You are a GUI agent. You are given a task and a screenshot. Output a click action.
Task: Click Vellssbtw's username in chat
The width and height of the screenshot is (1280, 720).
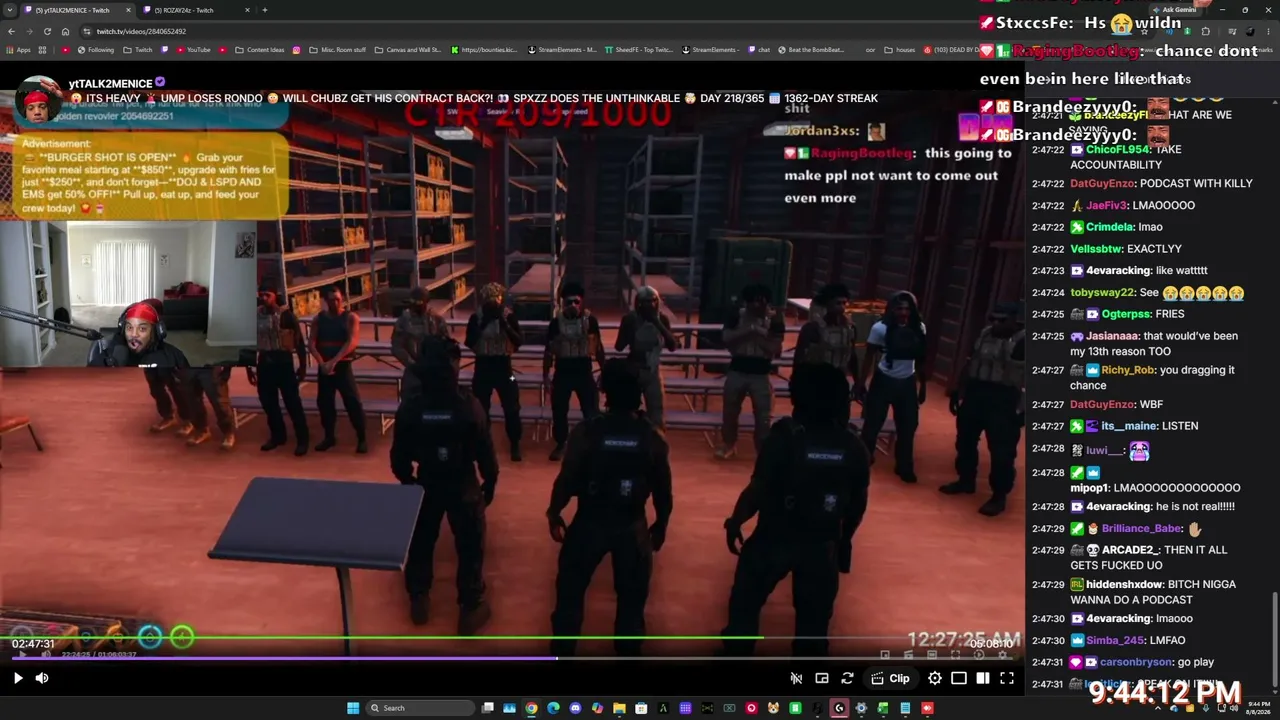[1098, 249]
